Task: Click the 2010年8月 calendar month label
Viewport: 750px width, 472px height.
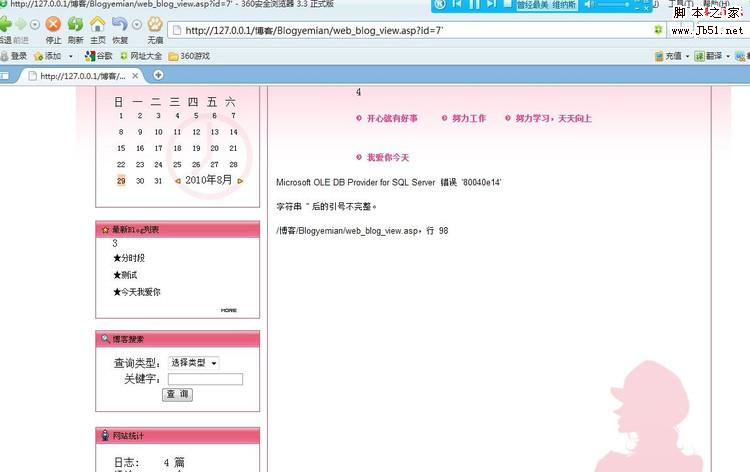Action: coord(209,180)
